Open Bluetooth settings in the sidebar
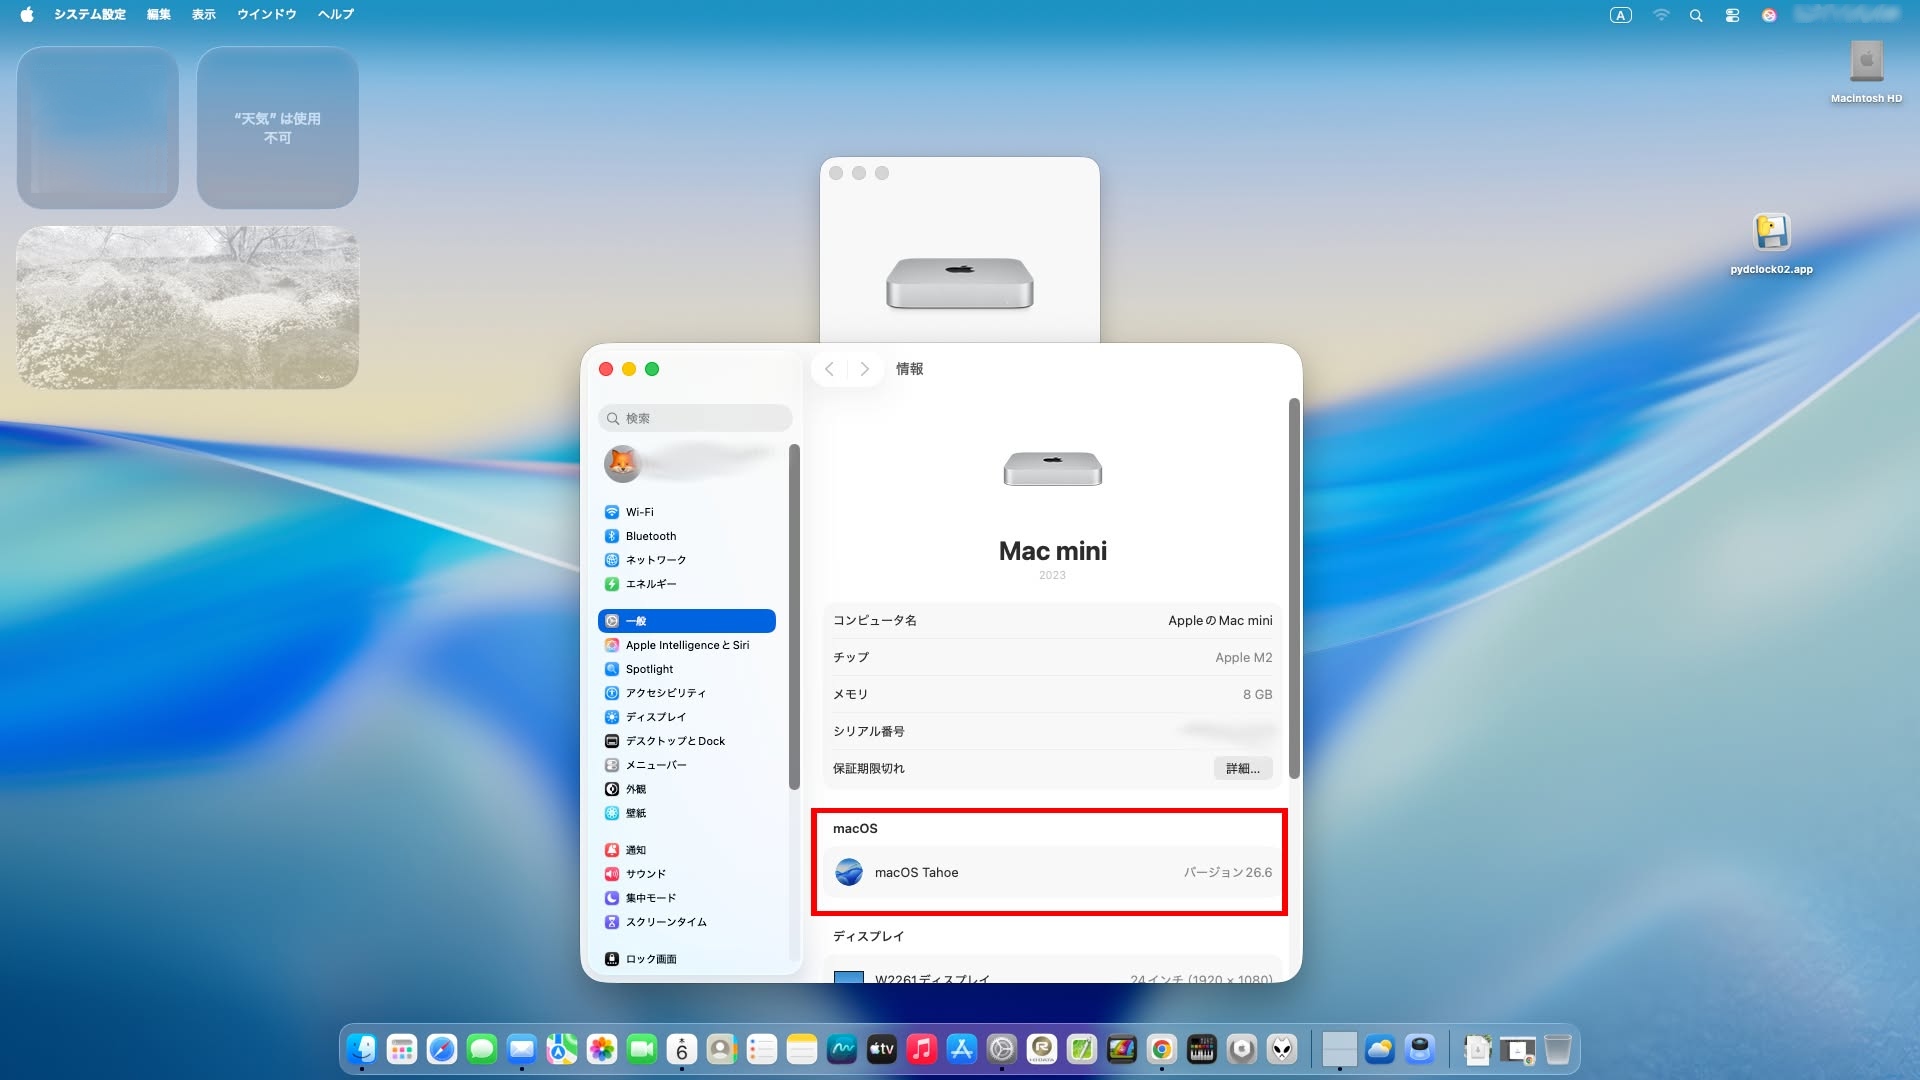 [x=687, y=536]
